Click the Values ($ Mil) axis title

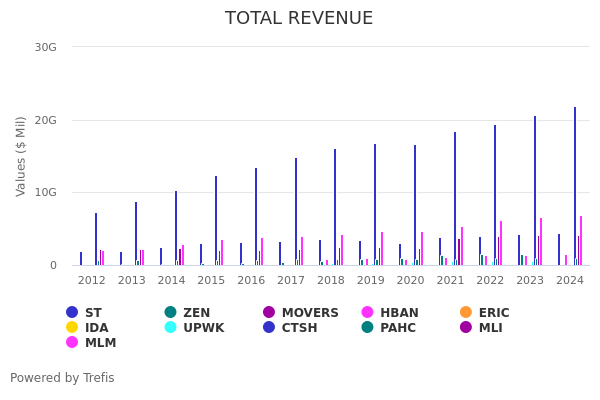click(22, 156)
